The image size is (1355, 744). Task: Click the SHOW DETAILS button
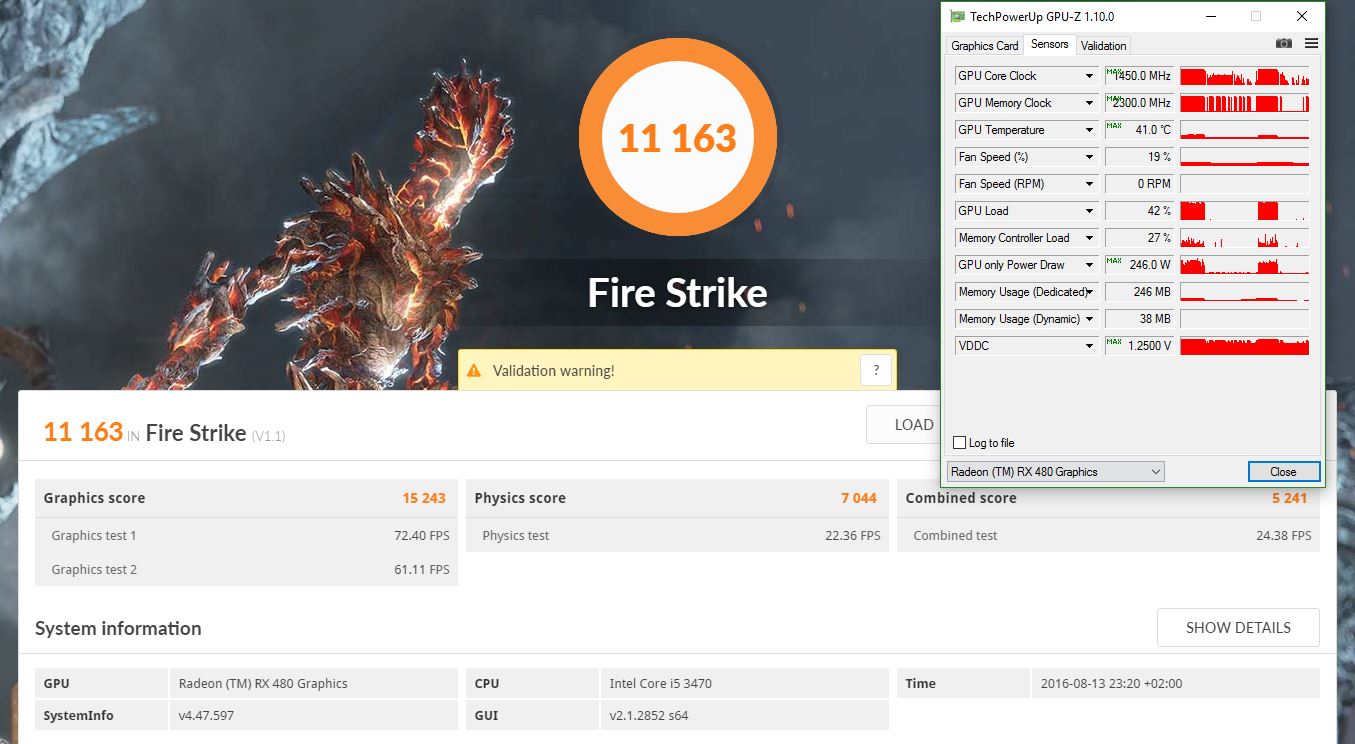pos(1238,628)
